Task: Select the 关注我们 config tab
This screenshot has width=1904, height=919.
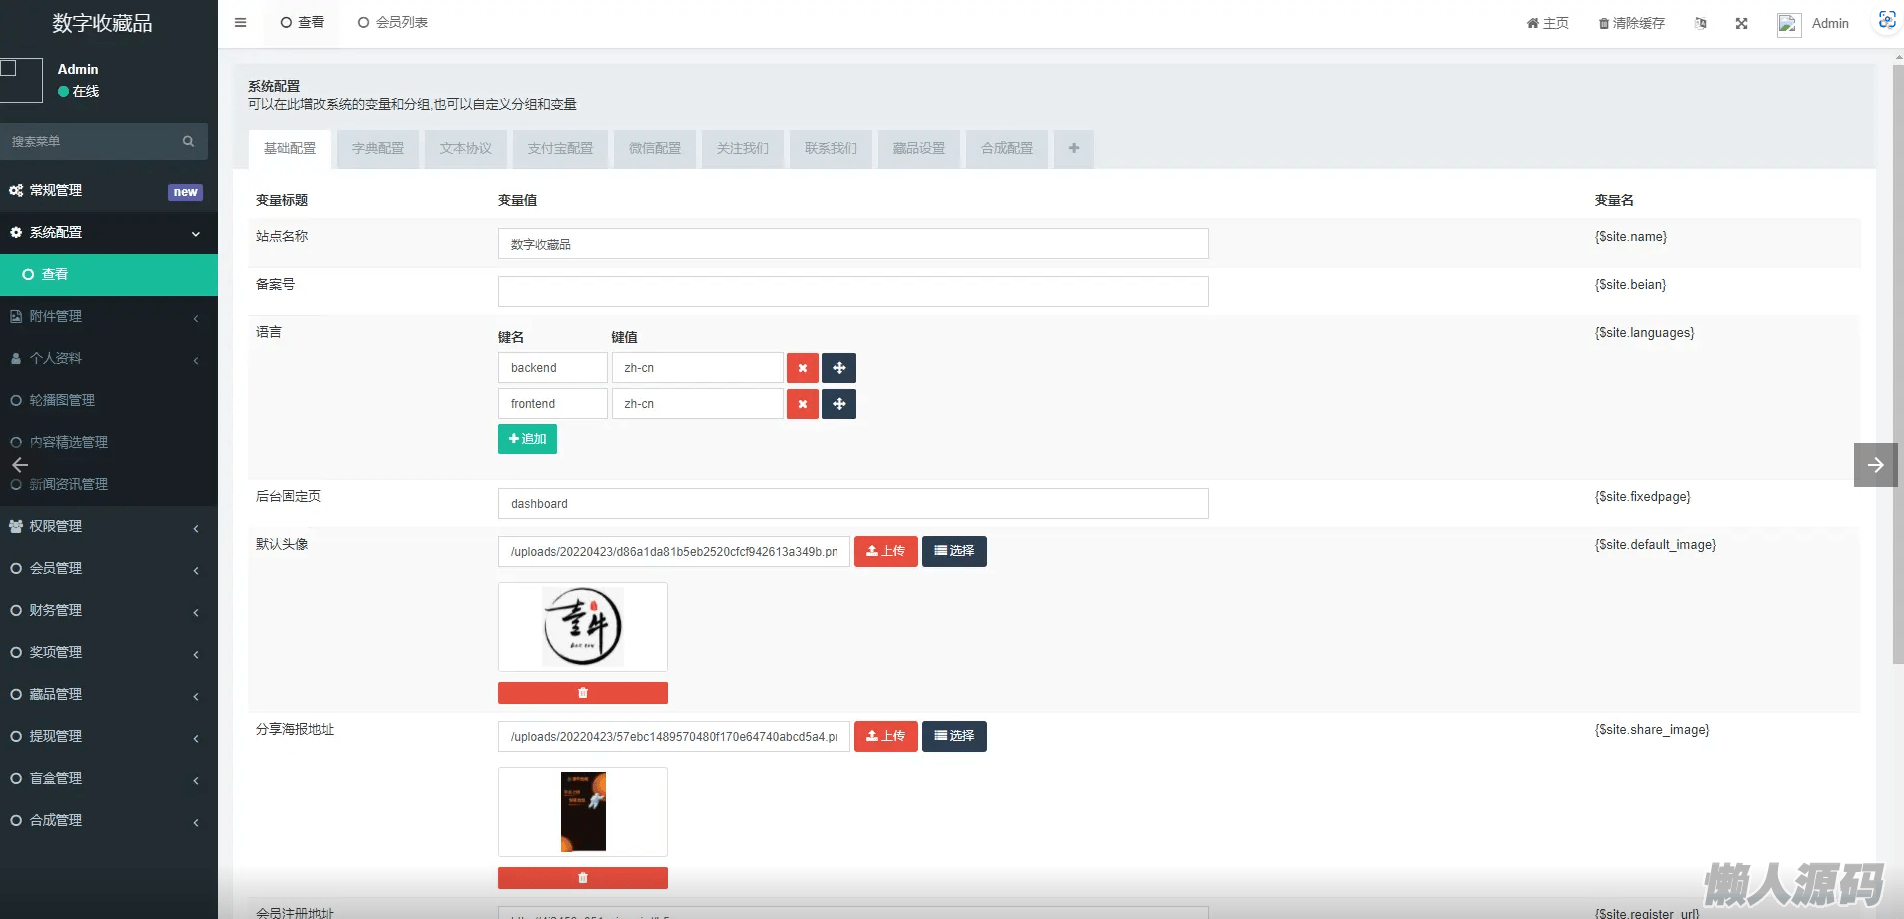Action: pyautogui.click(x=743, y=149)
